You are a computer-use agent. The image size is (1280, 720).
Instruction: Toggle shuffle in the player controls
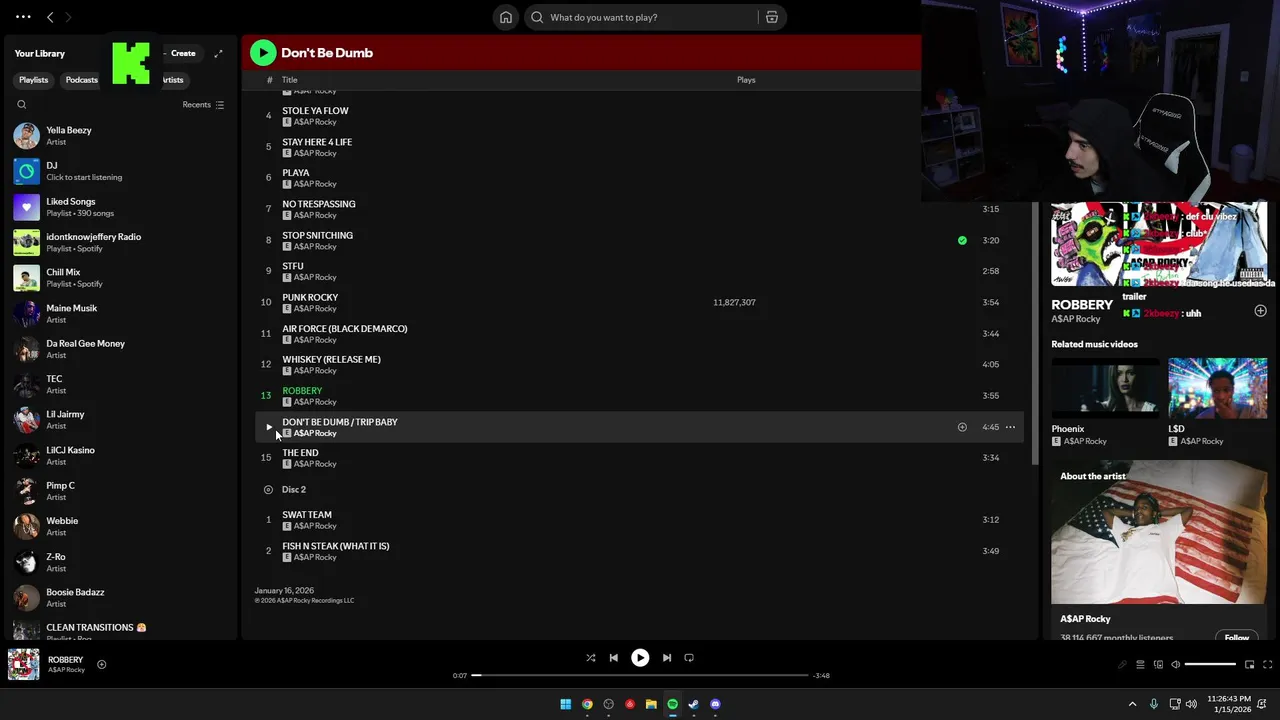coord(591,658)
